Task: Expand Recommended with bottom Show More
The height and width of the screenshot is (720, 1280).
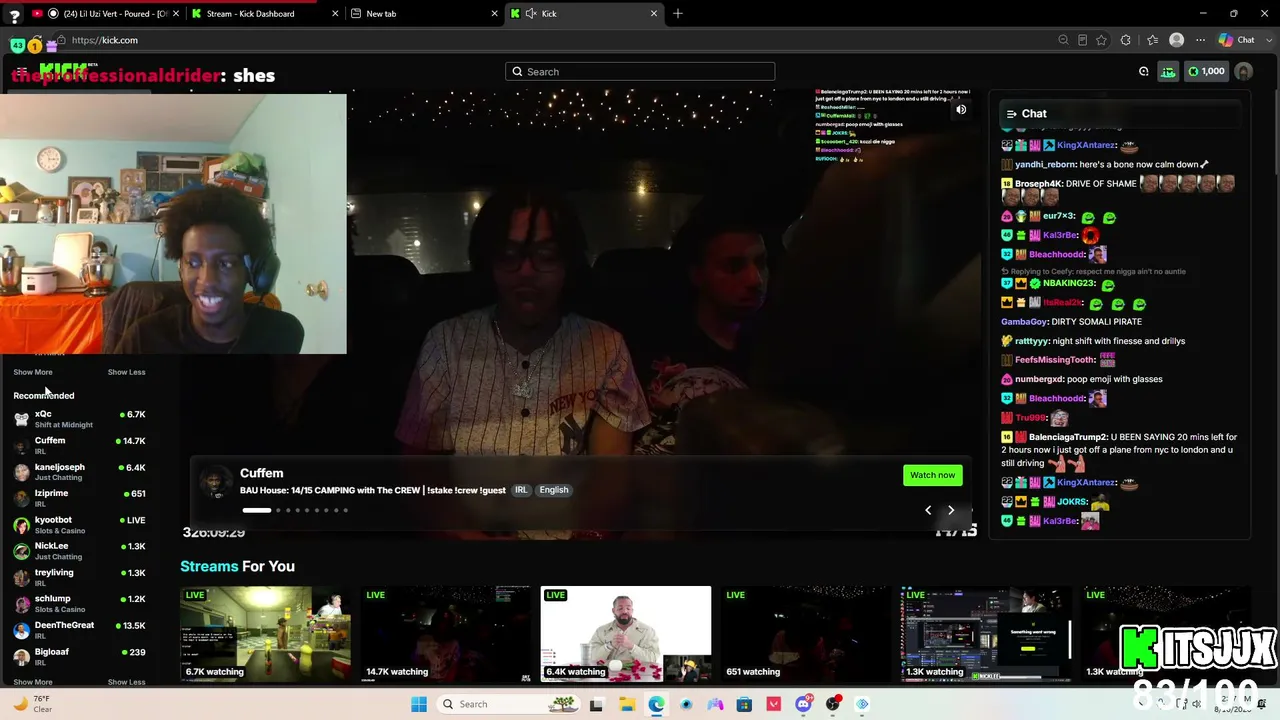Action: tap(33, 682)
